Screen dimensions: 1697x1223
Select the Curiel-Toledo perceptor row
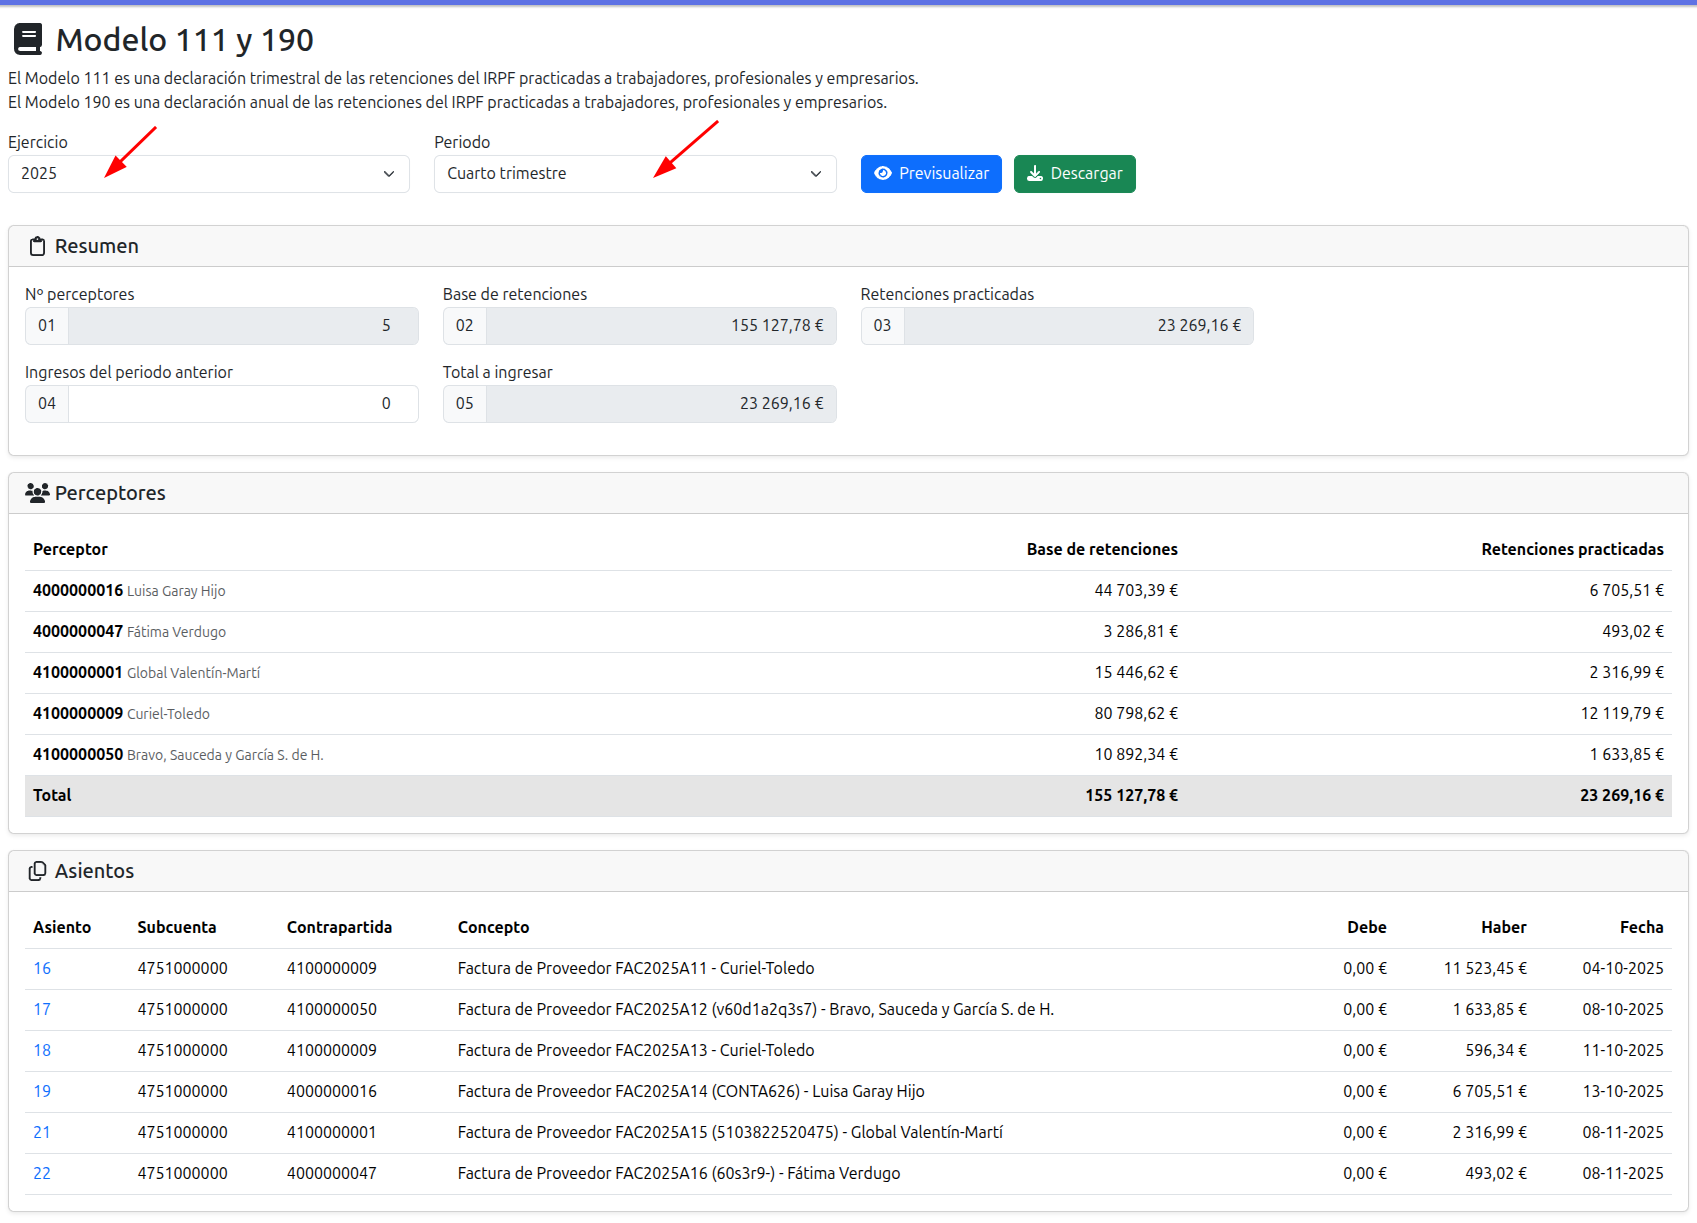168,714
